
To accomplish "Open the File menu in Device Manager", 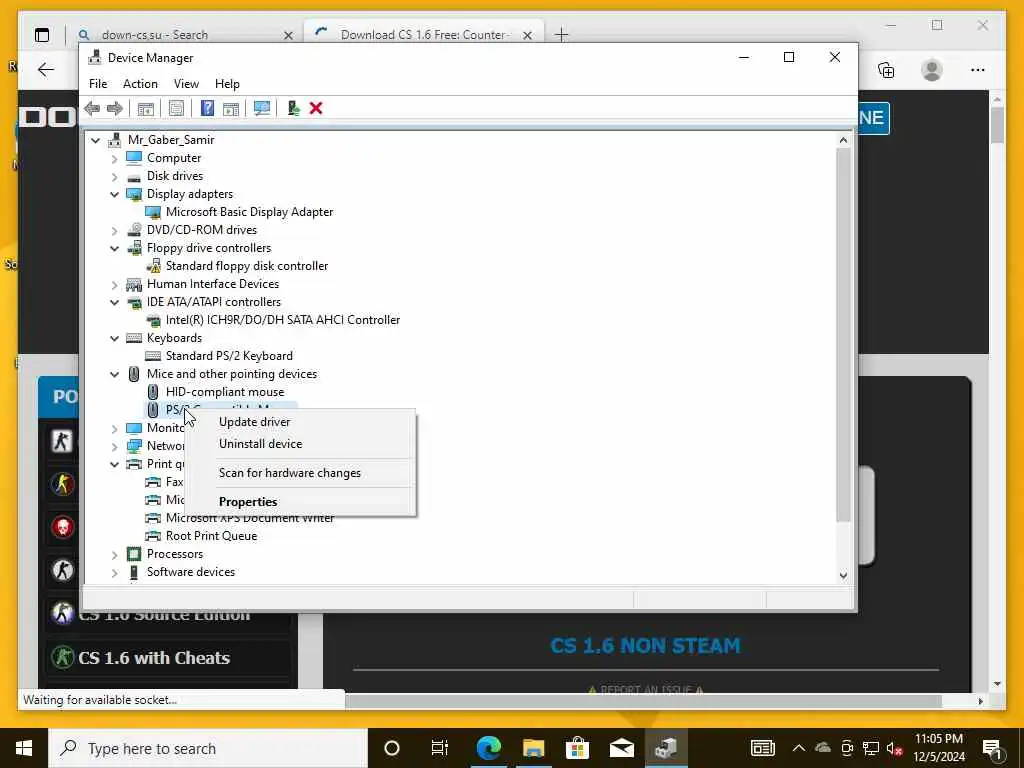I will (x=98, y=84).
